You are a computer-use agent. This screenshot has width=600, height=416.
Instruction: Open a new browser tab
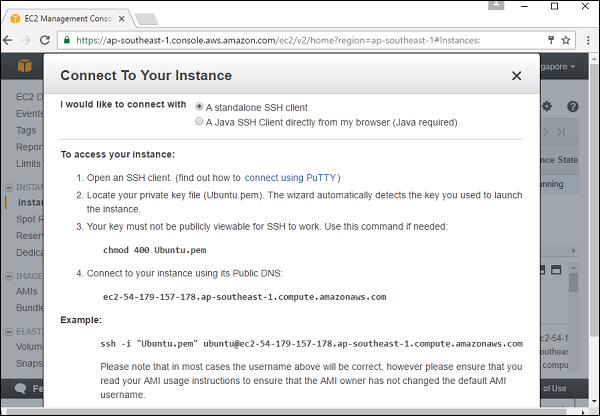146,17
